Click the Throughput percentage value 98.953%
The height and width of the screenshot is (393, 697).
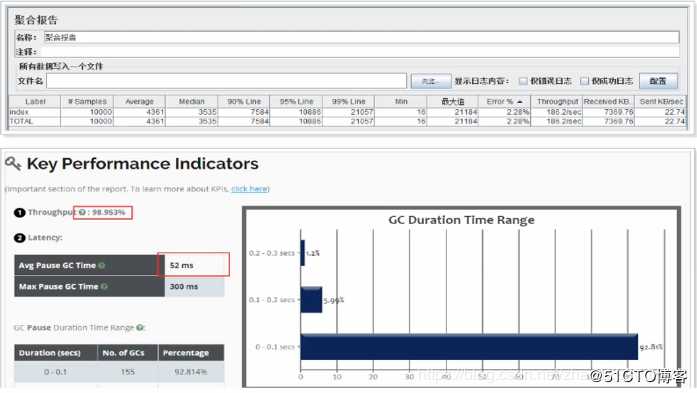click(109, 213)
